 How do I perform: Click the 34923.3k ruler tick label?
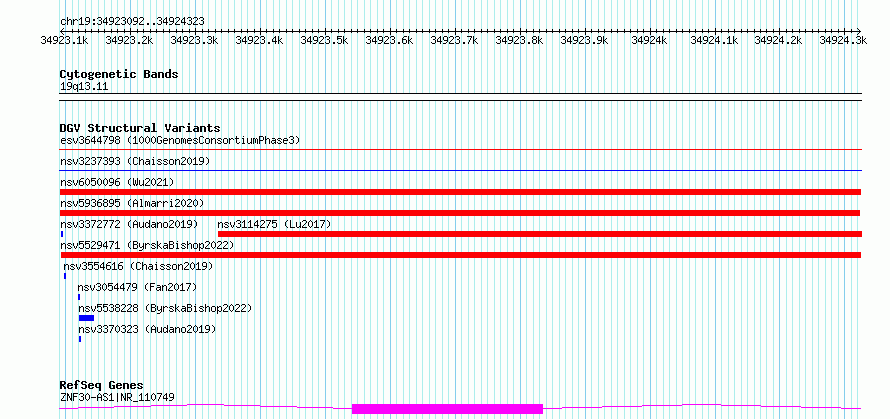coord(195,40)
